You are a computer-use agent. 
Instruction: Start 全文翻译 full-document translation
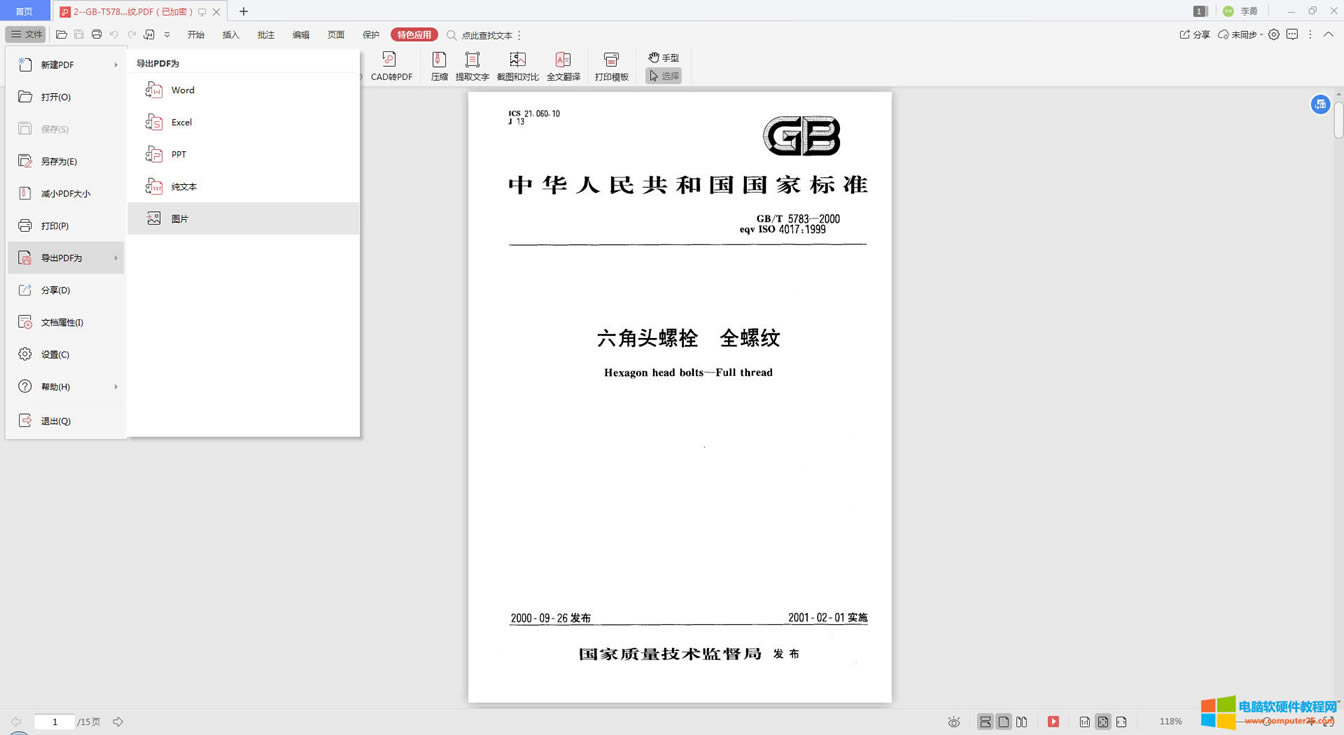[563, 66]
